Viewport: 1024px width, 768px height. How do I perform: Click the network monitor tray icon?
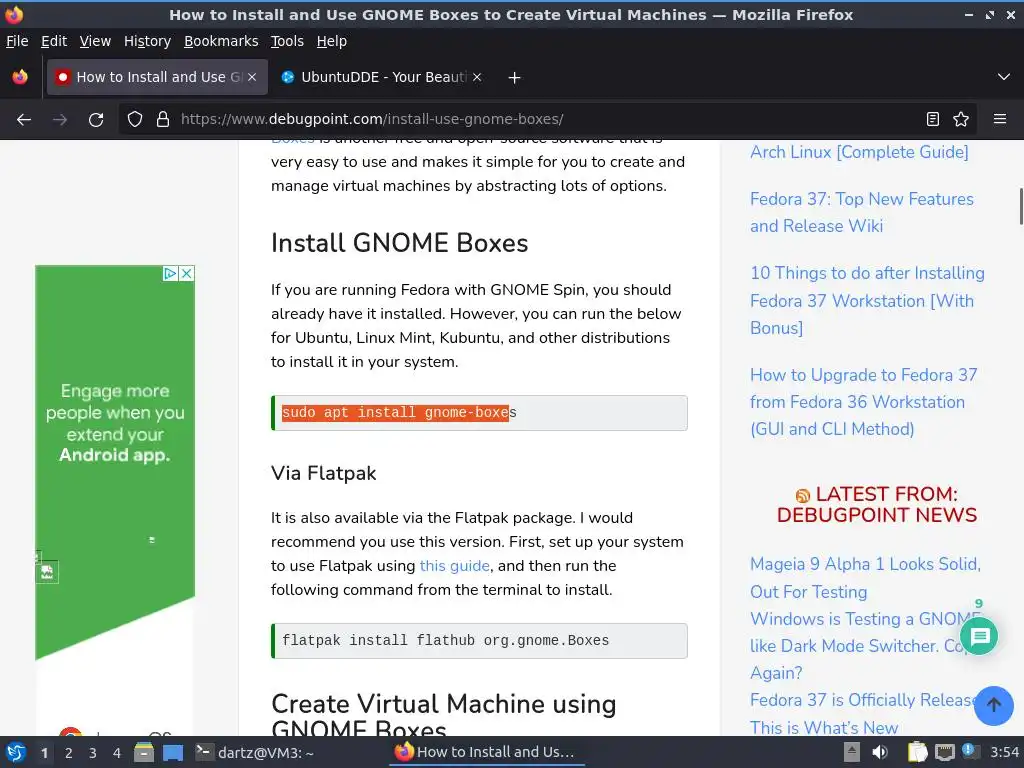click(944, 752)
